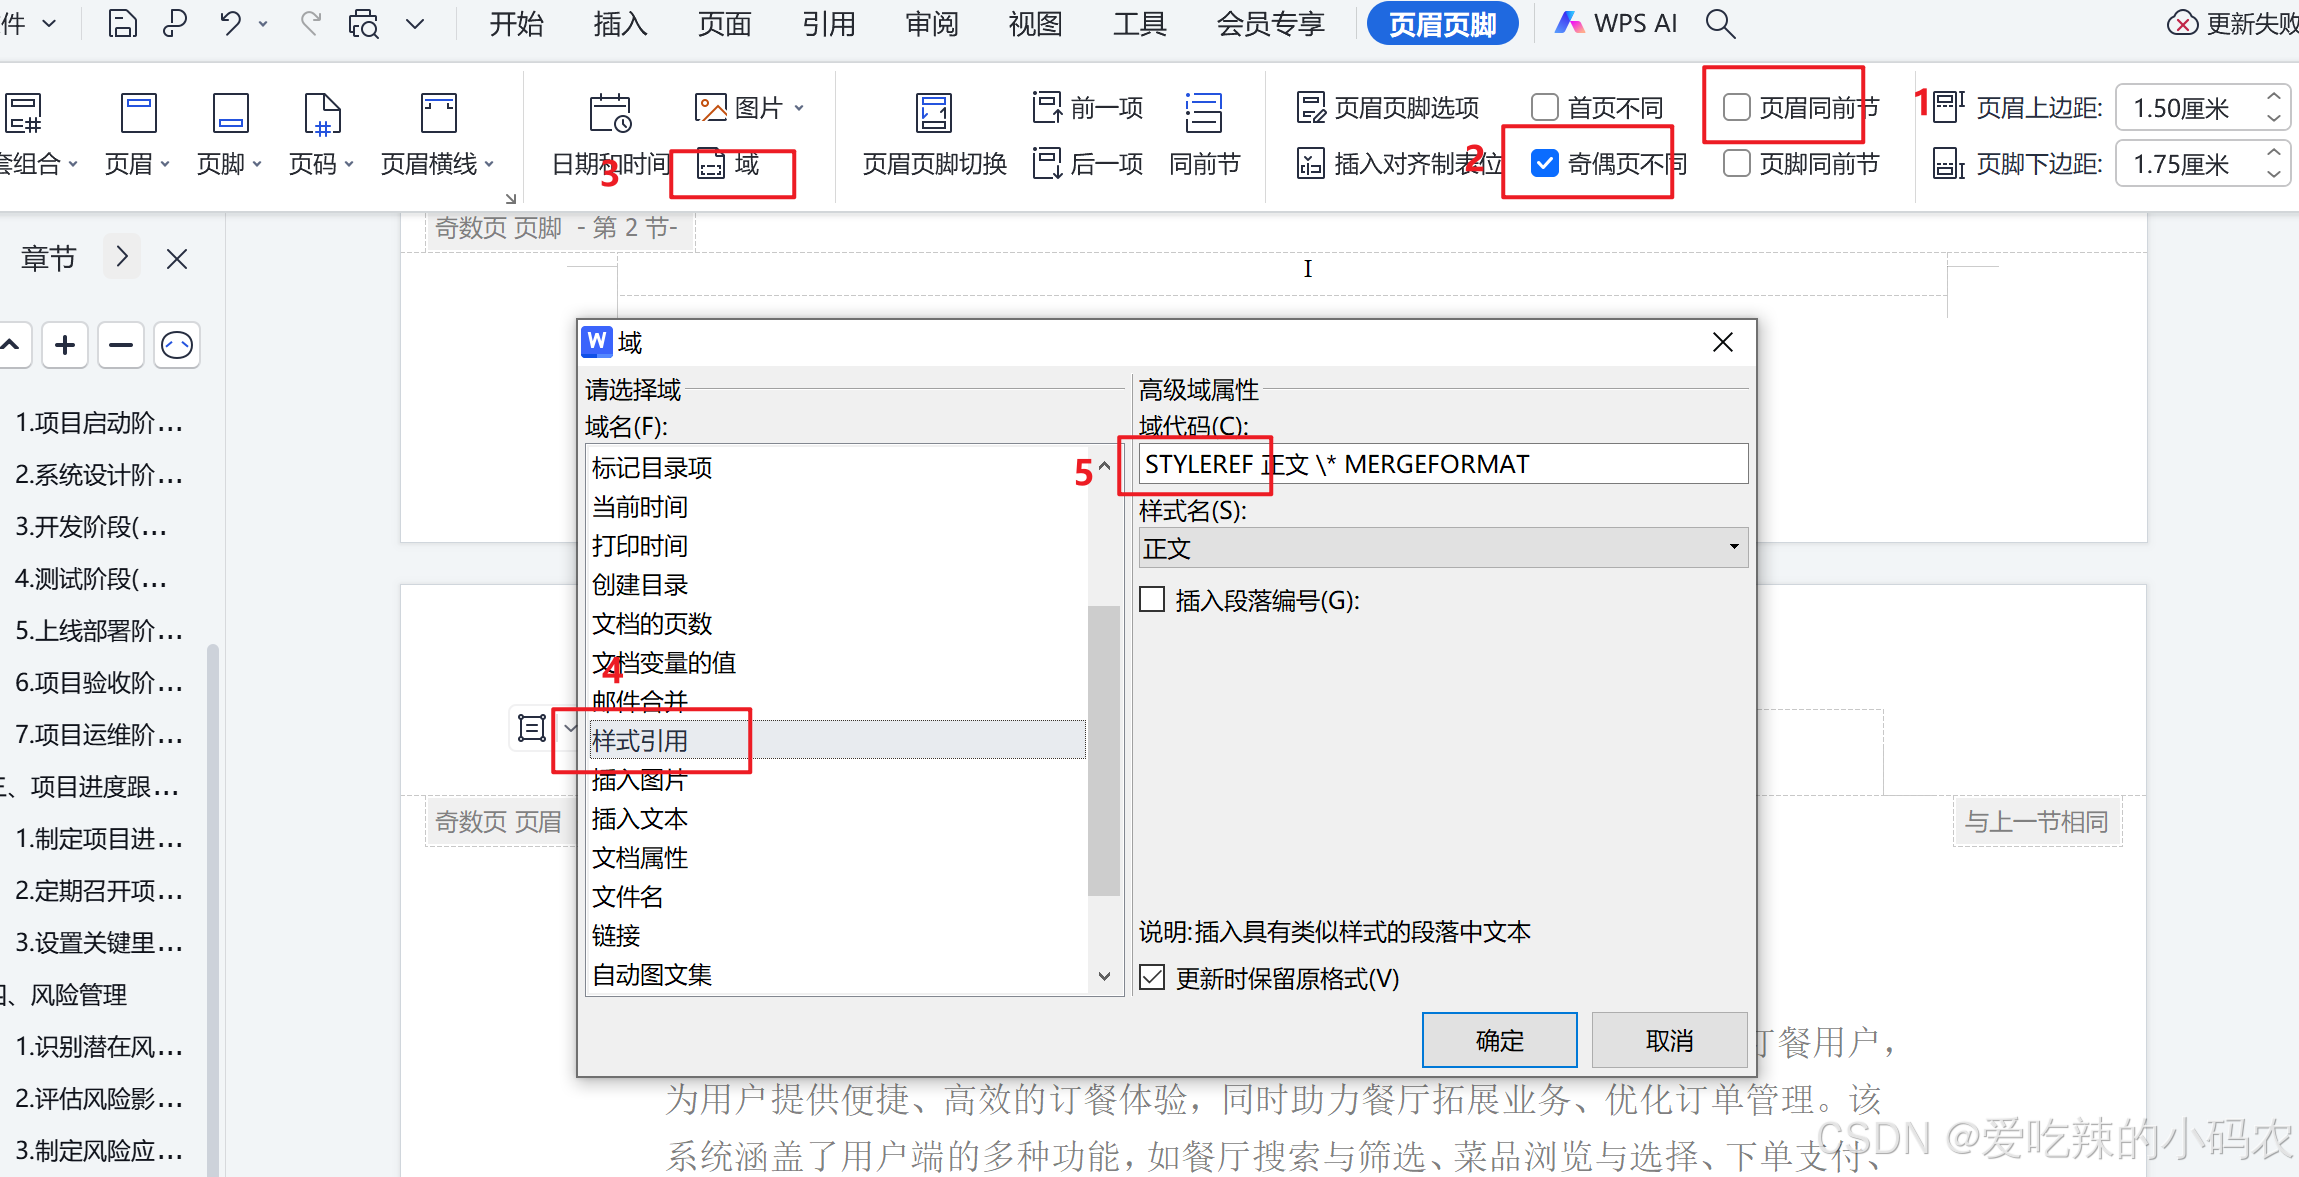This screenshot has height=1177, width=2299.
Task: Enable the 首页不同 checkbox
Action: (1545, 107)
